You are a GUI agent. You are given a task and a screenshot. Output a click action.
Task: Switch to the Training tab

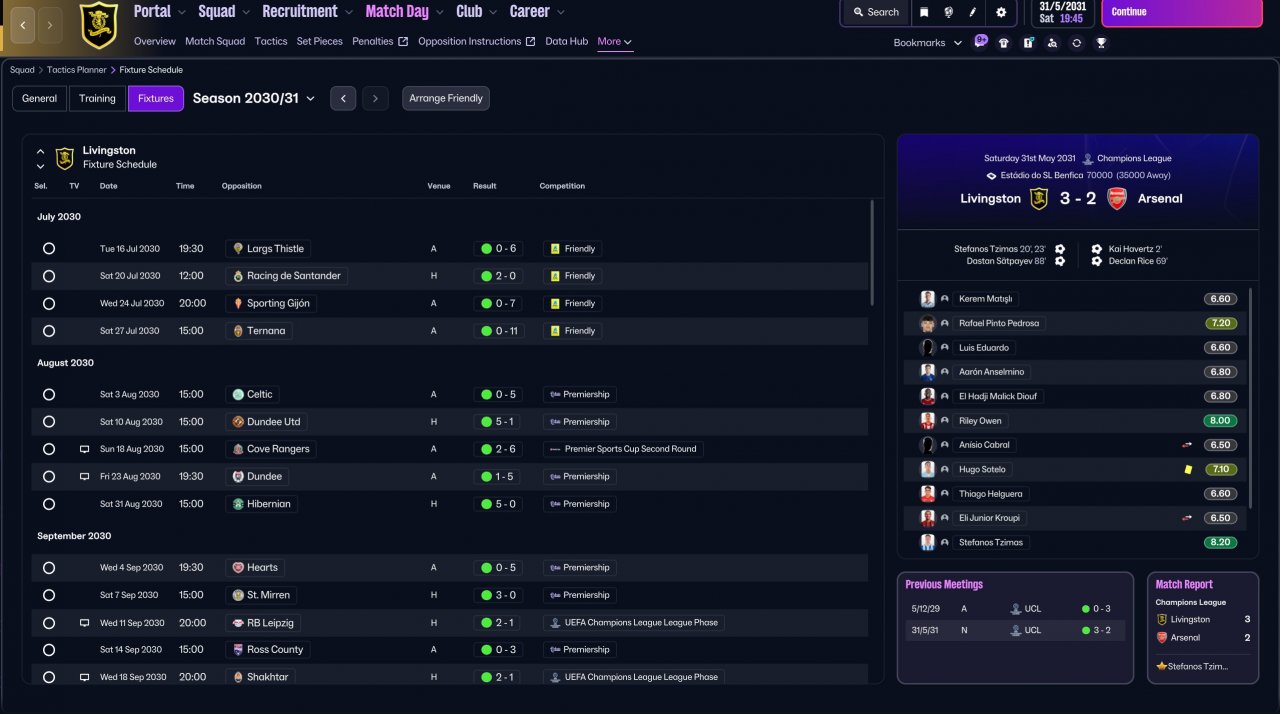click(x=98, y=98)
